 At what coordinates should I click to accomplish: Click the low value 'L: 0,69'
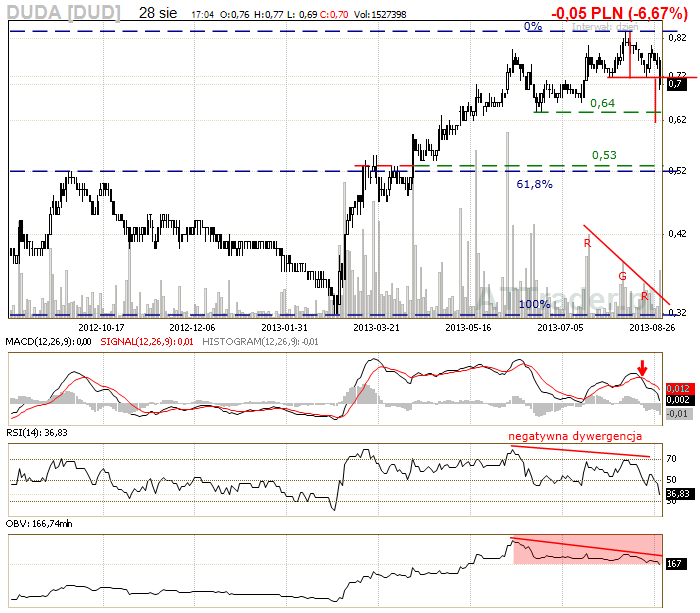[x=302, y=15]
